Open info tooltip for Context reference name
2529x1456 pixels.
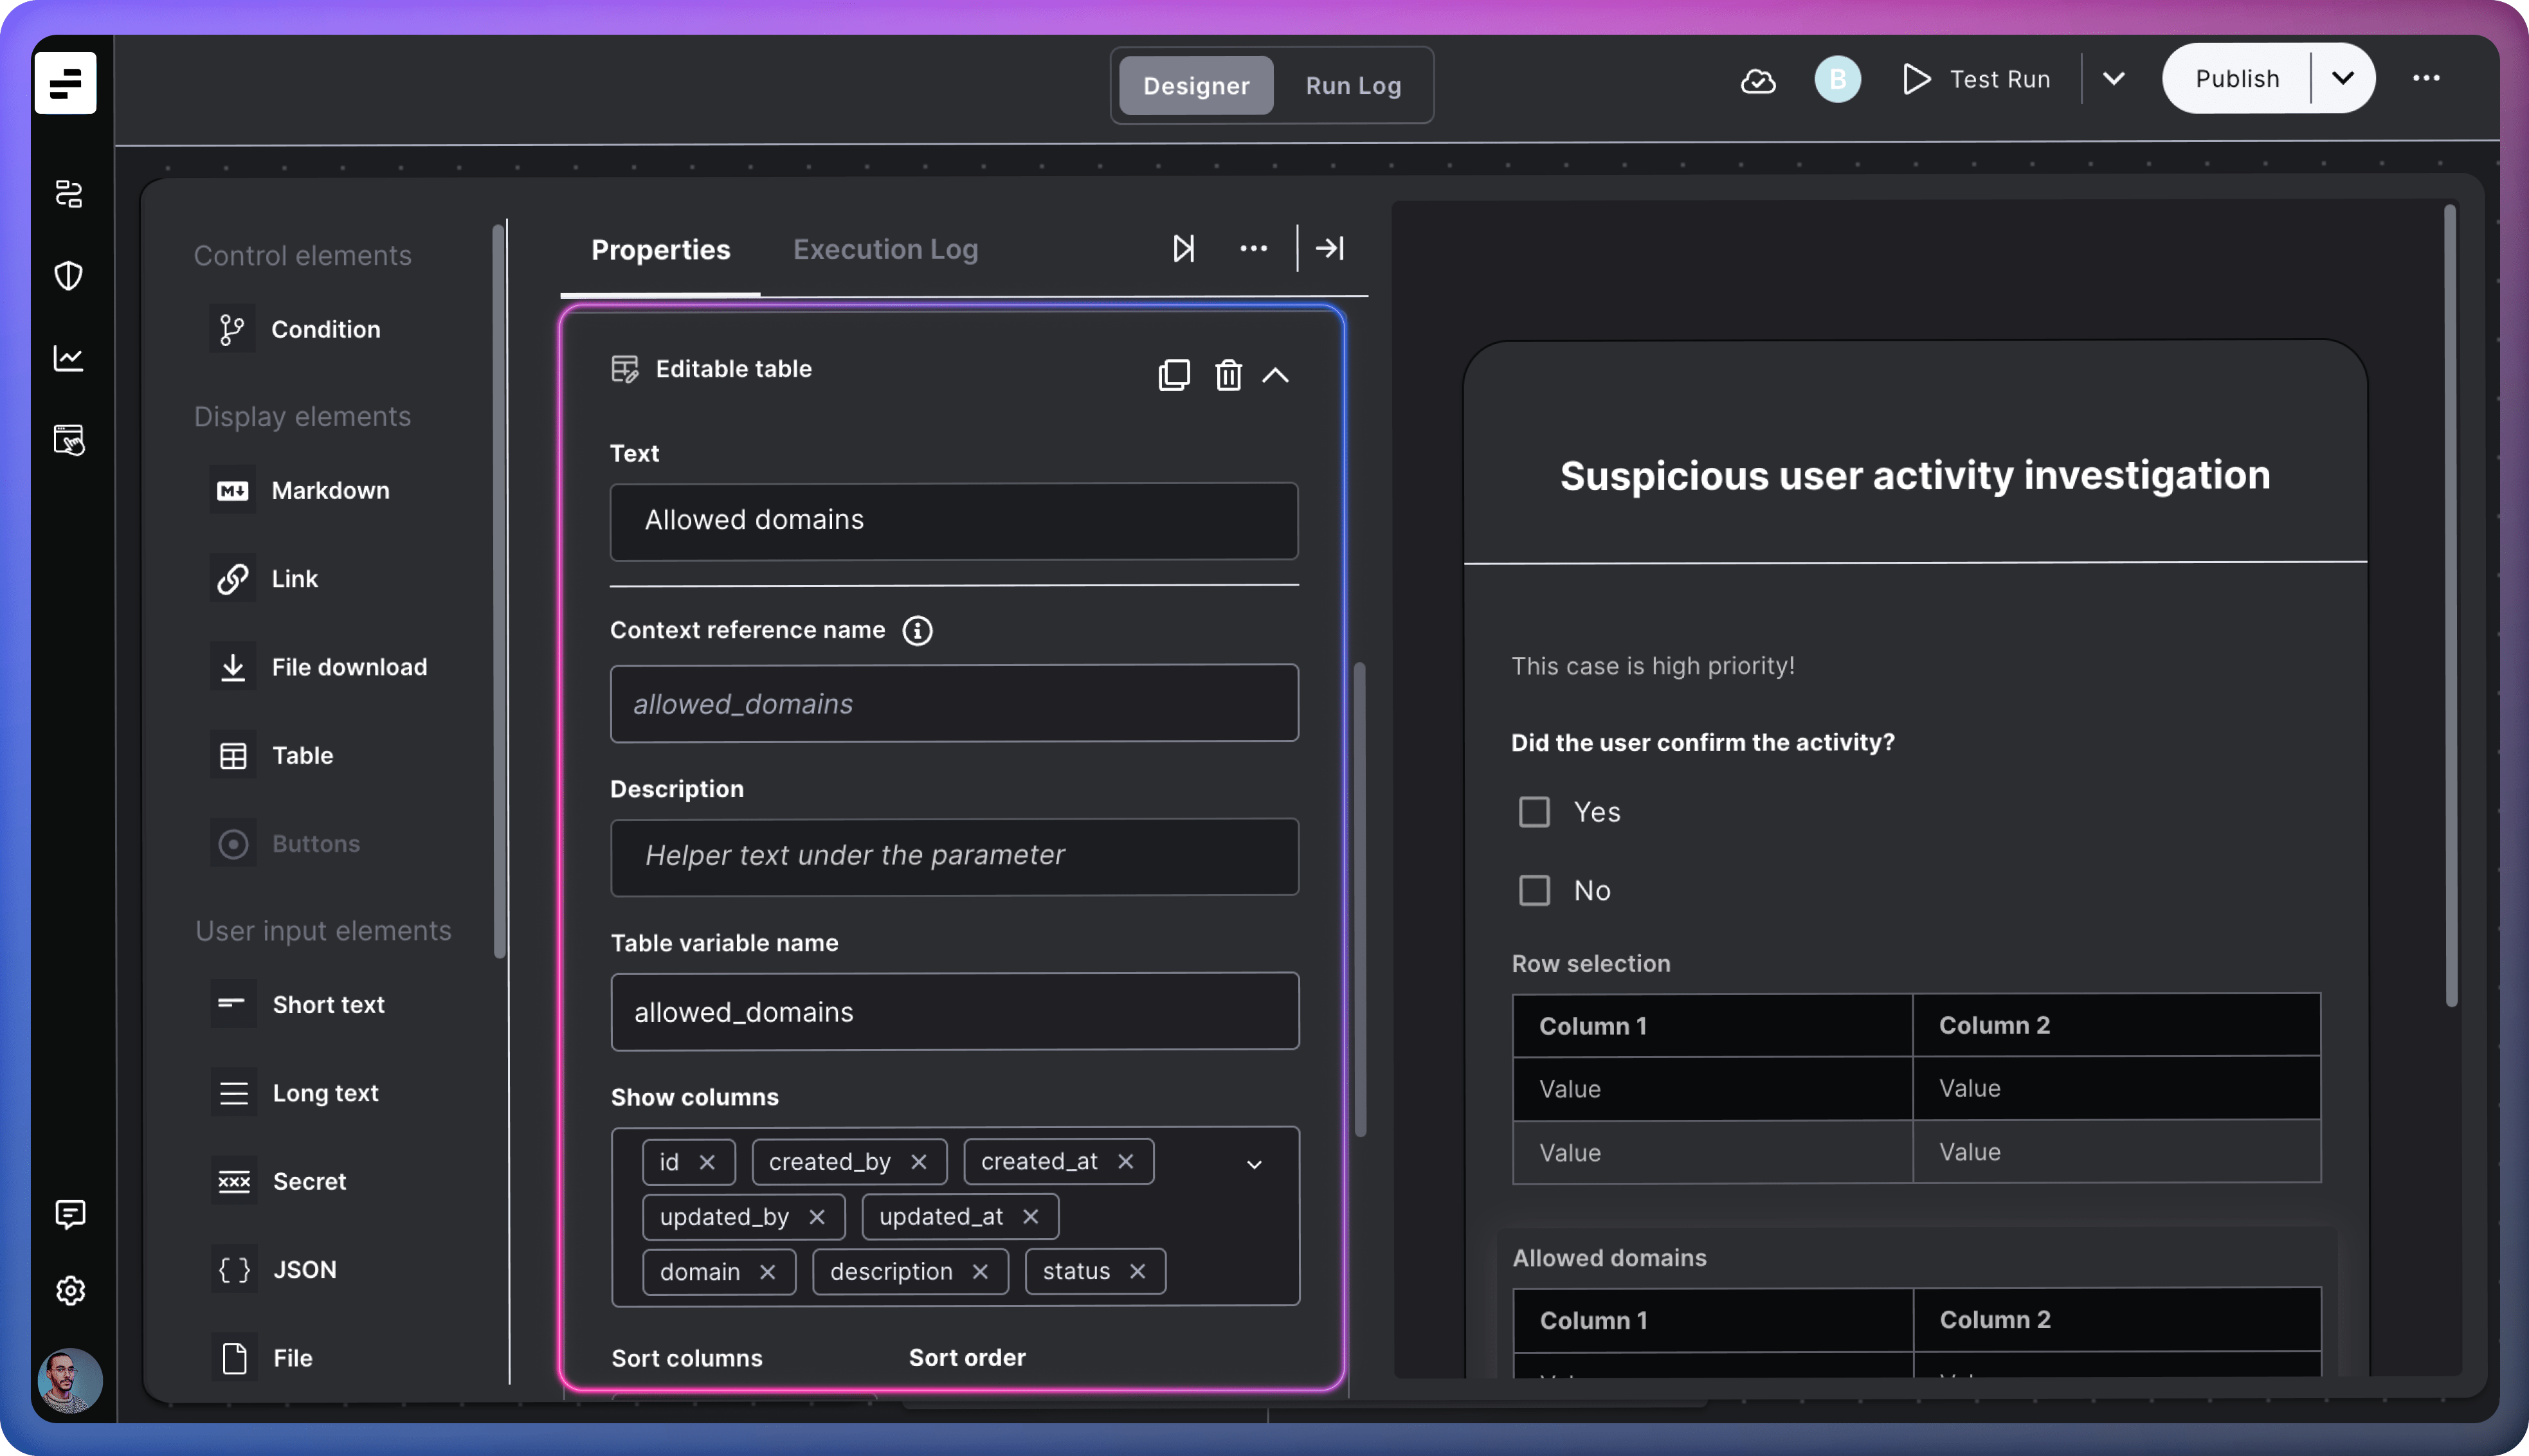[917, 630]
